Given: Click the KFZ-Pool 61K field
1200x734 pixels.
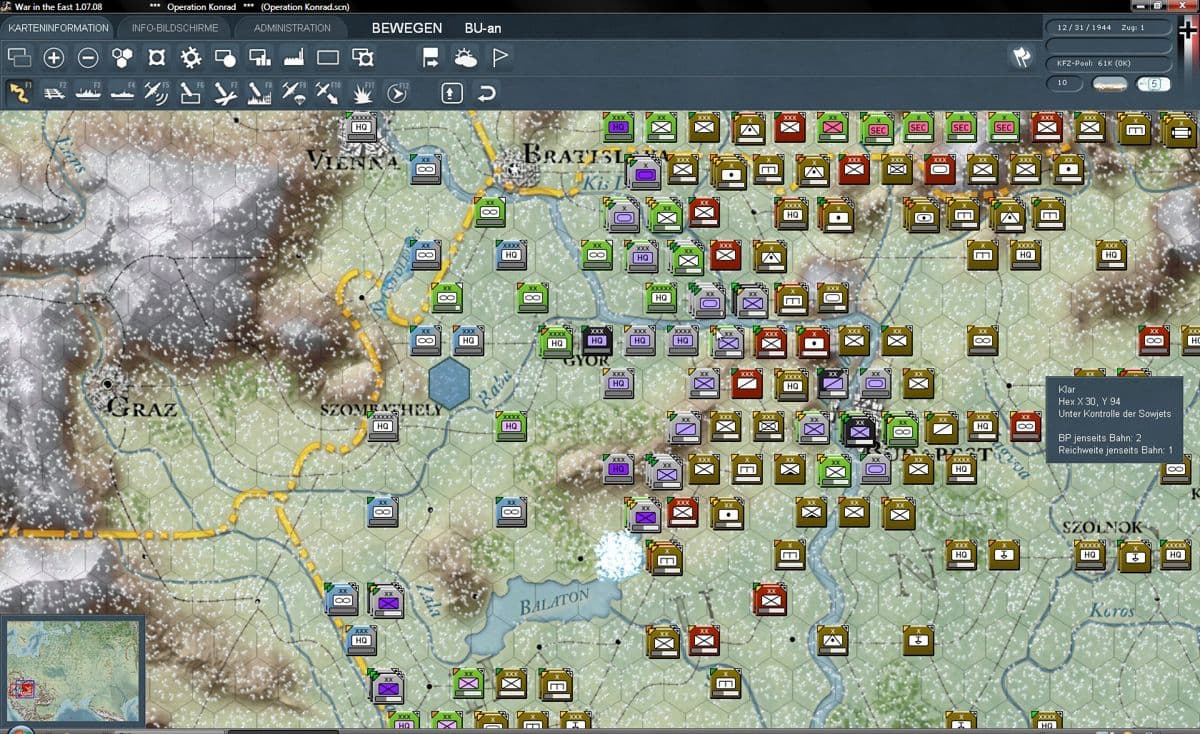Looking at the screenshot, I should [x=1109, y=63].
